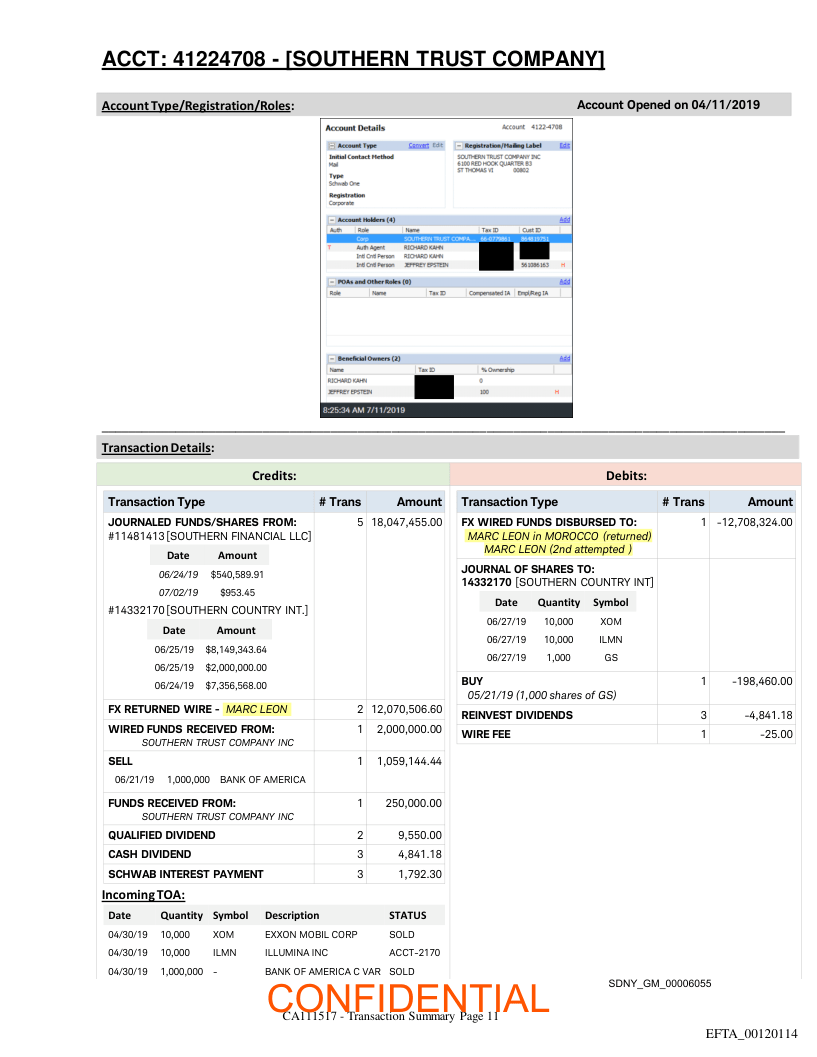Click Edit link for Registration/Mailing Label
The image size is (817, 1057).
[x=564, y=146]
